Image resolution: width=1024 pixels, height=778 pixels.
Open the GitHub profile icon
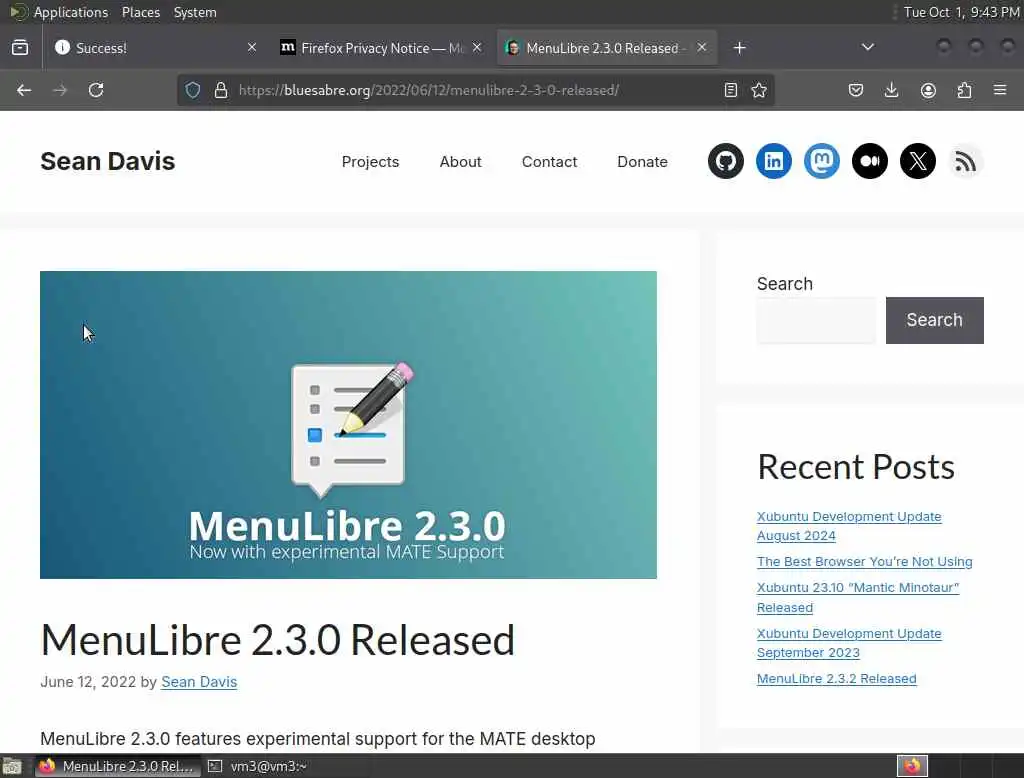(726, 161)
